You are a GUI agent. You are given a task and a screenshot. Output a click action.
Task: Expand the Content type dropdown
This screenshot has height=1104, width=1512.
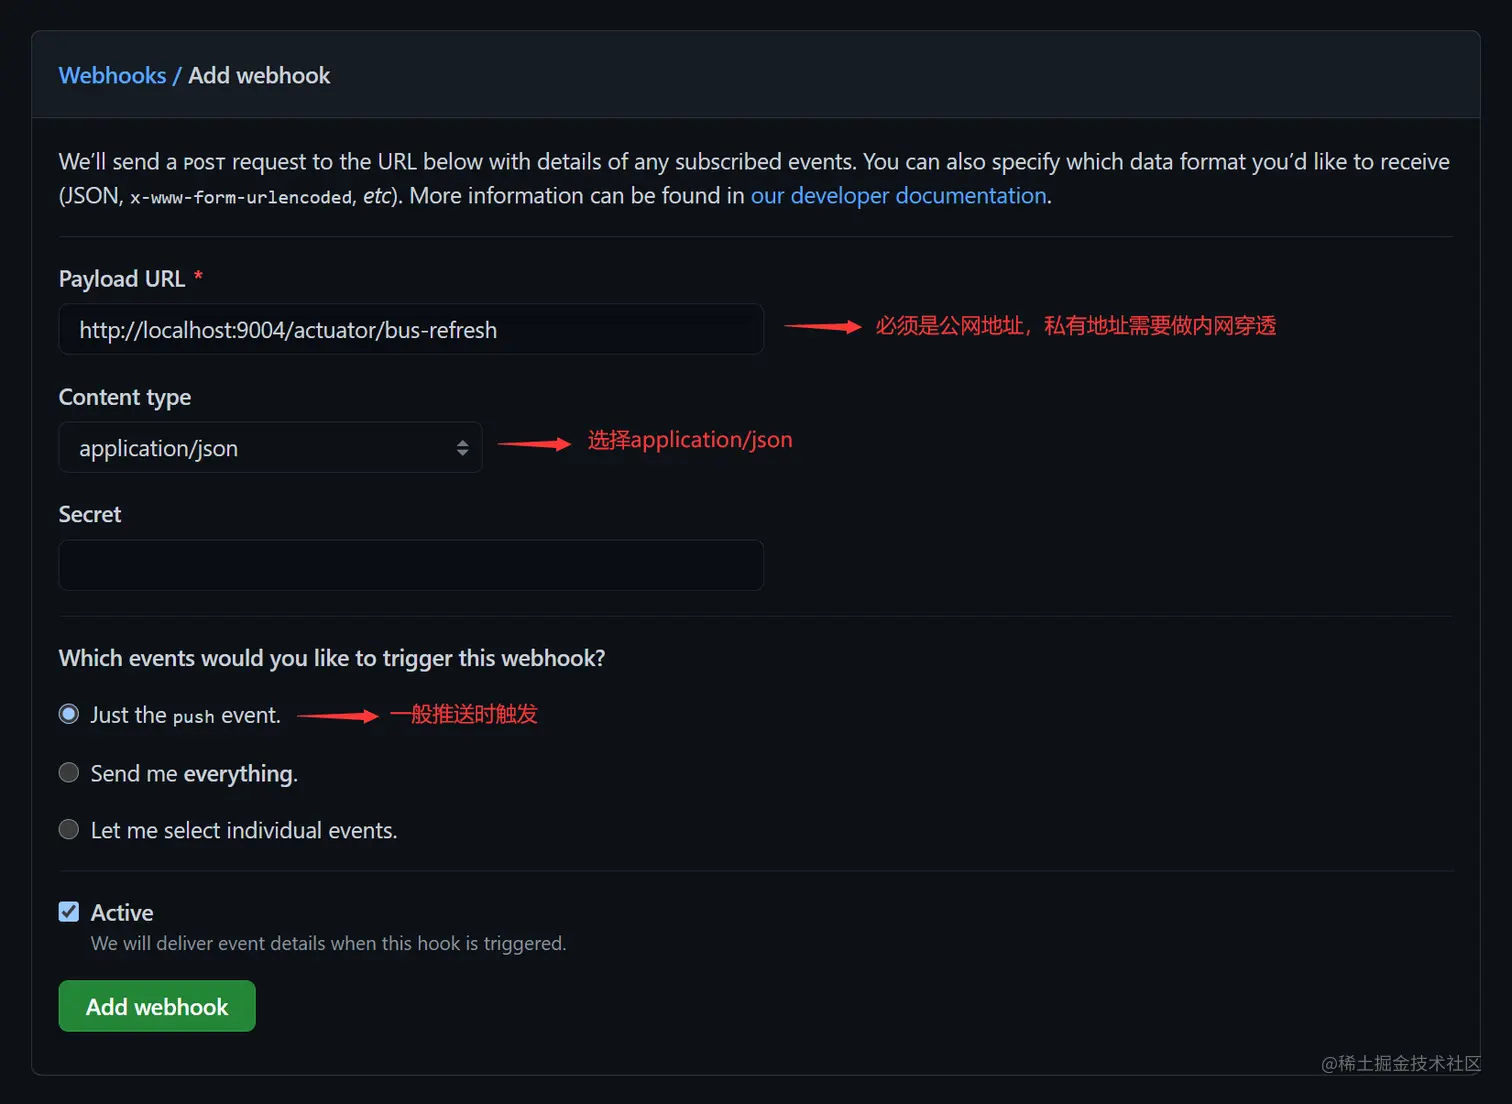pyautogui.click(x=270, y=447)
